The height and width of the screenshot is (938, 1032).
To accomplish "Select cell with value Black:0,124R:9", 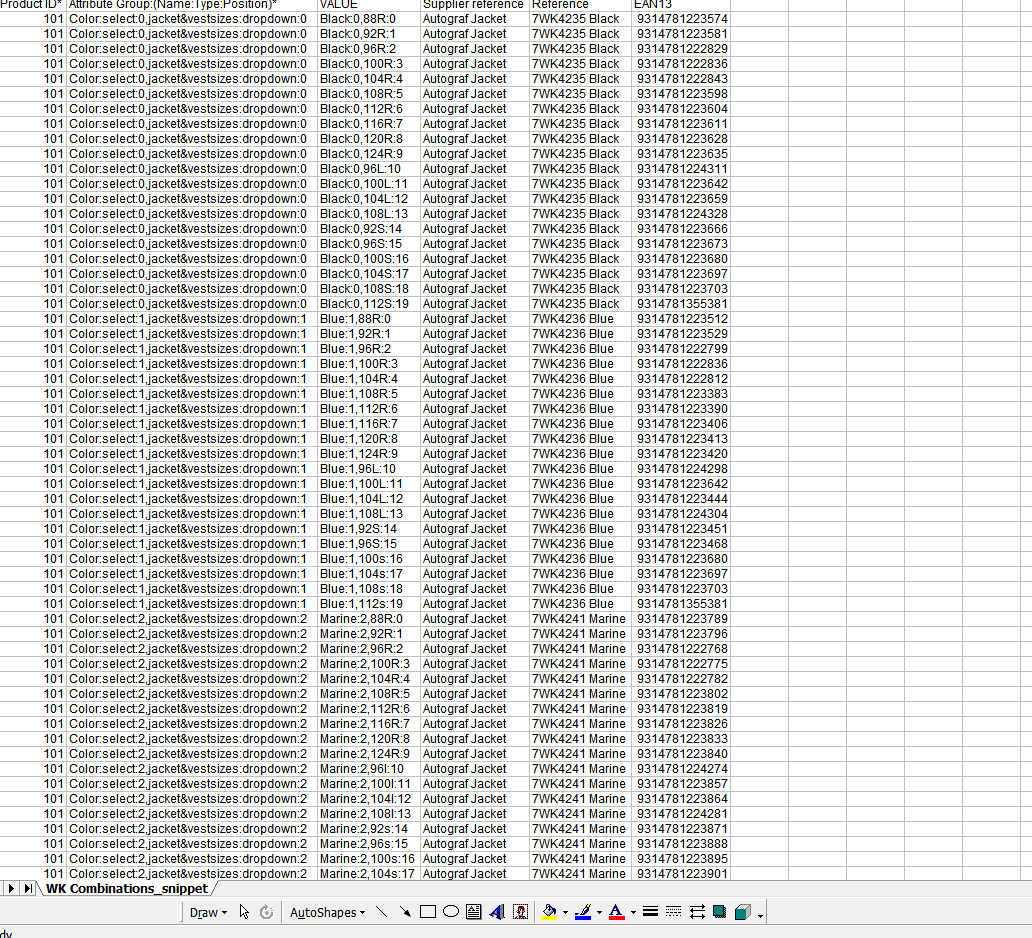I will 368,154.
